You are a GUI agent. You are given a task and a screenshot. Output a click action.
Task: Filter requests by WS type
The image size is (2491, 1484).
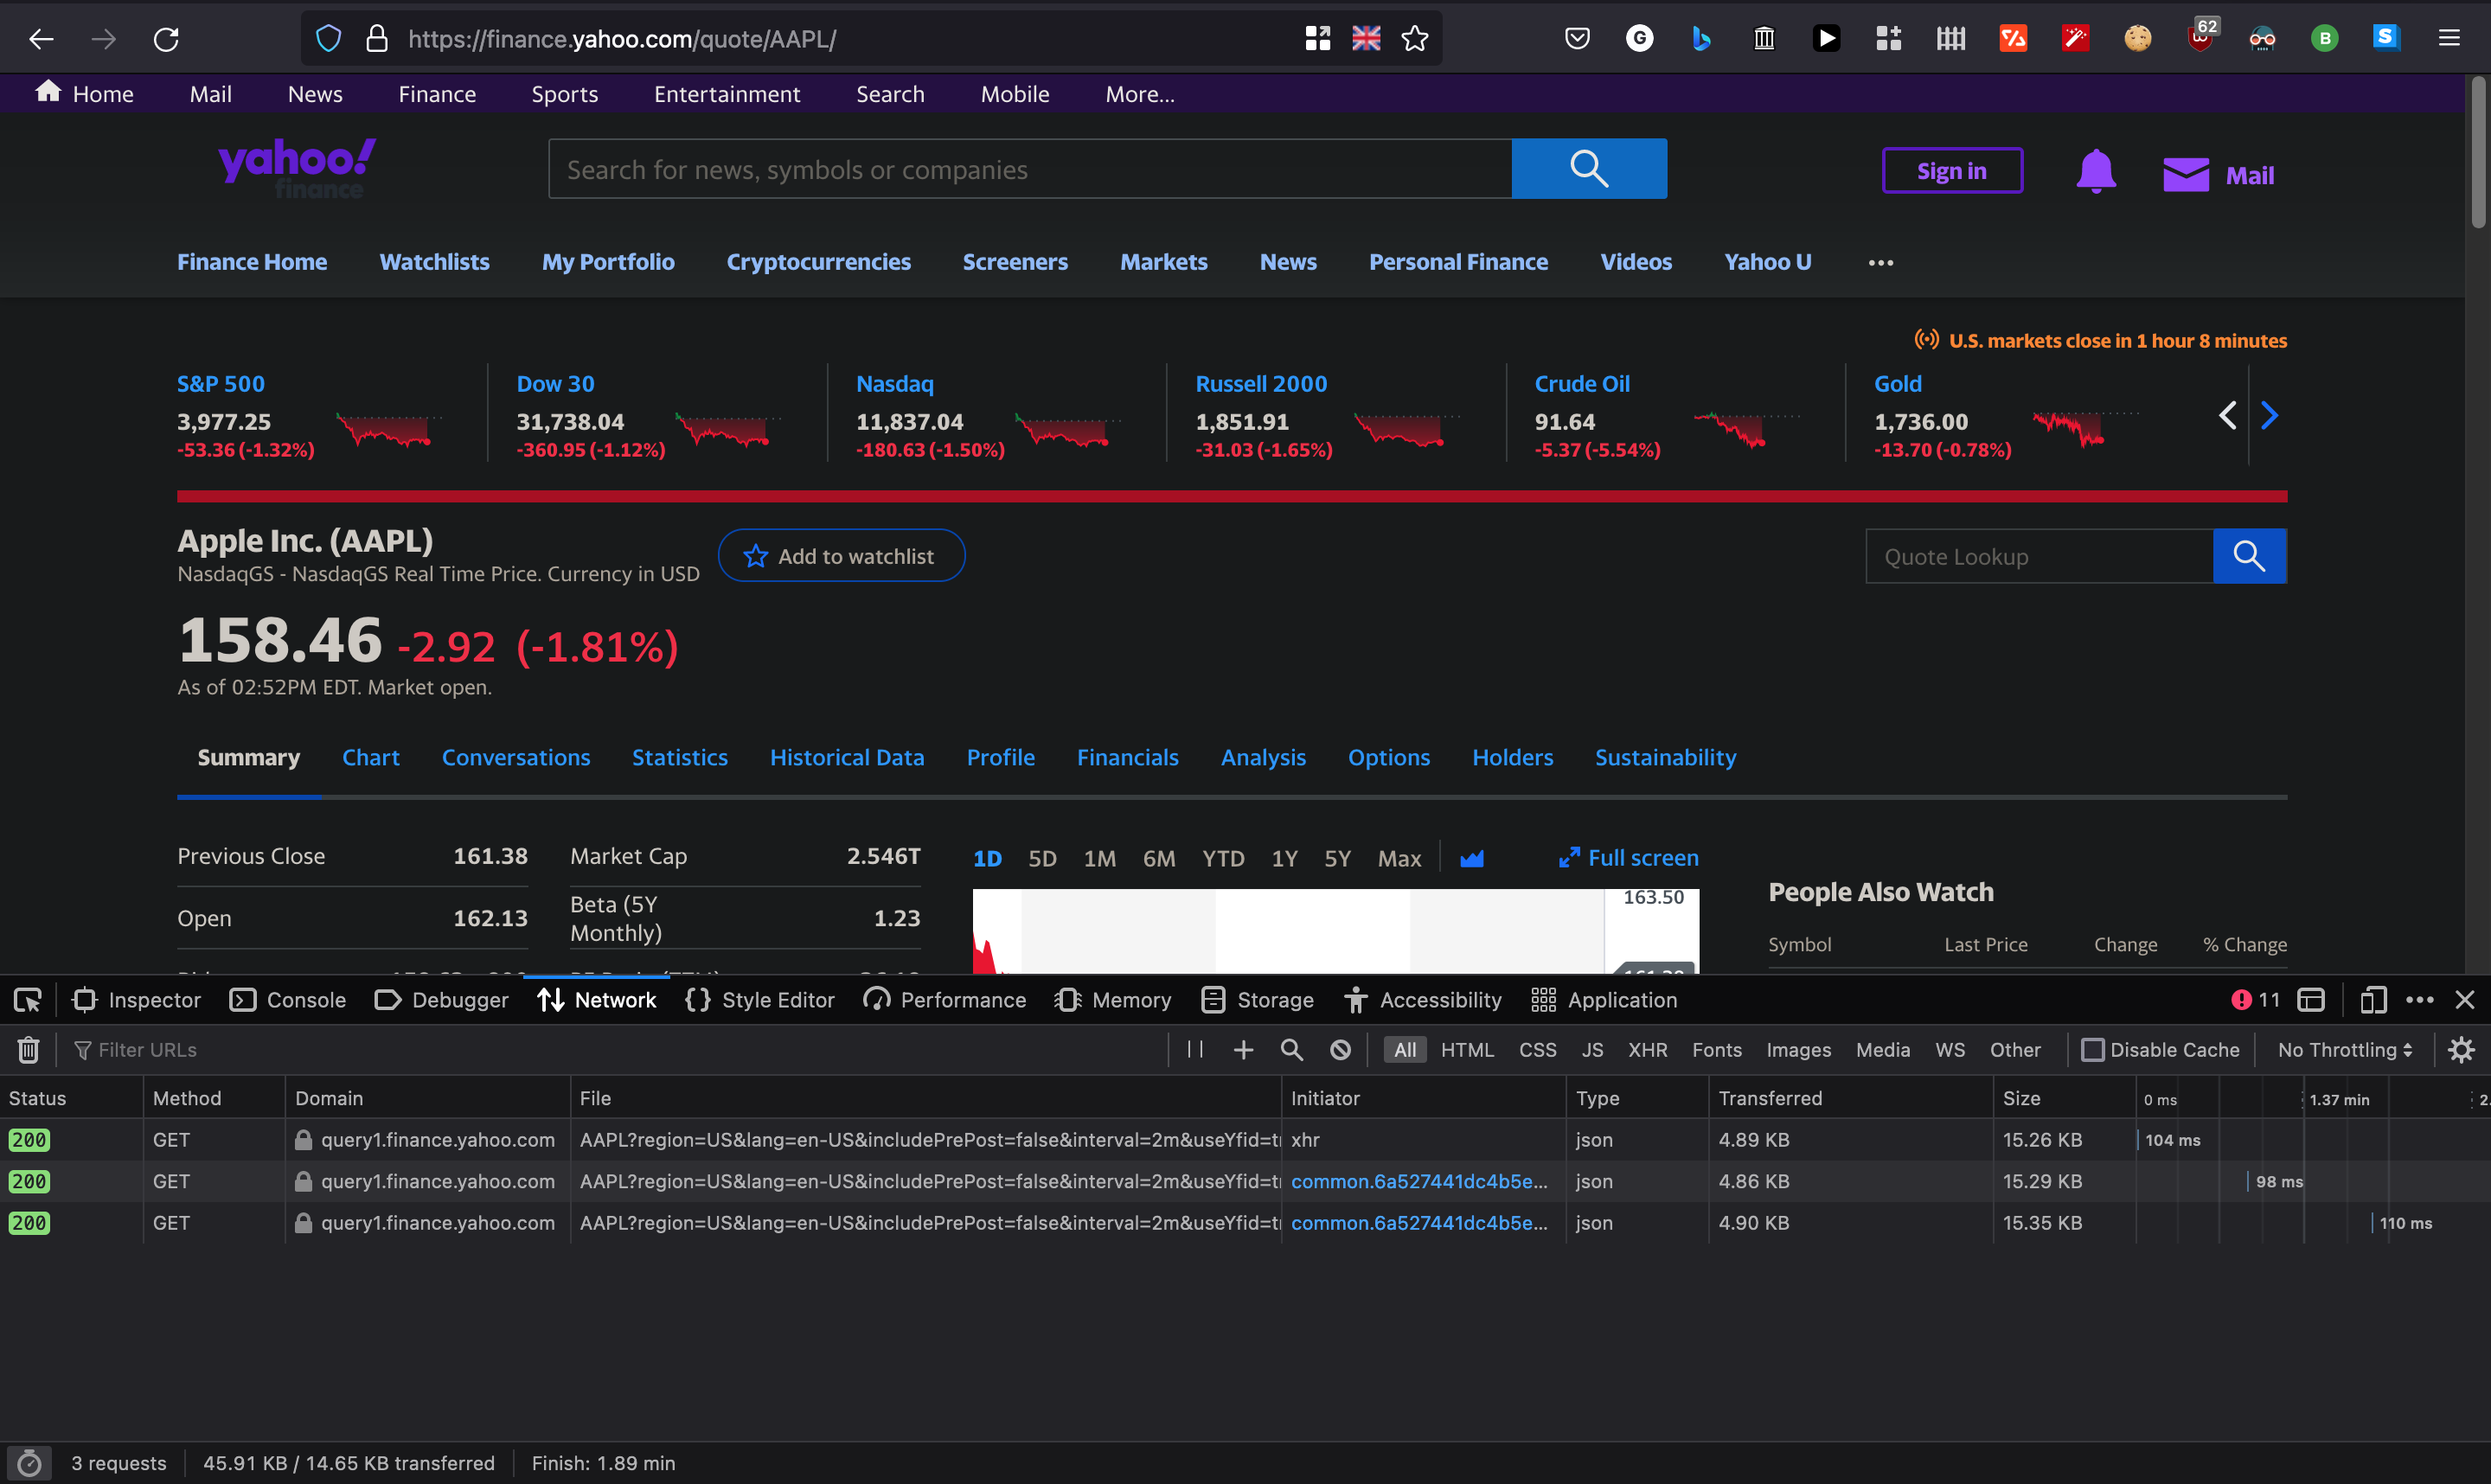pos(1949,1049)
